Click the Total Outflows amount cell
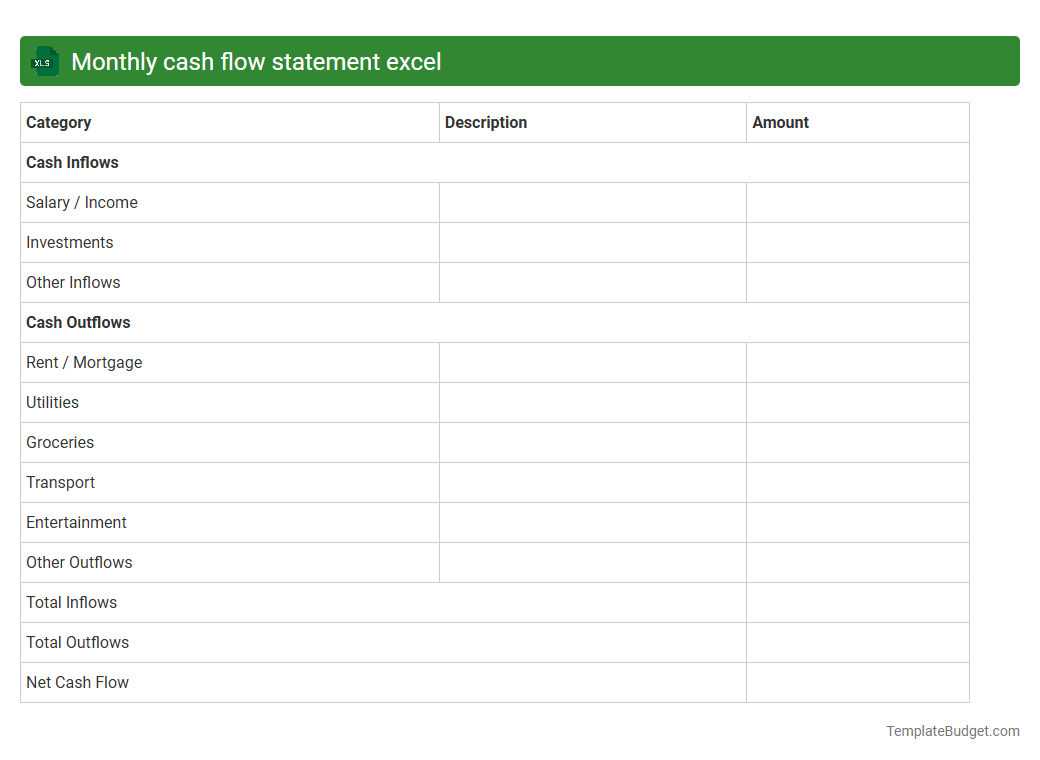 tap(857, 642)
